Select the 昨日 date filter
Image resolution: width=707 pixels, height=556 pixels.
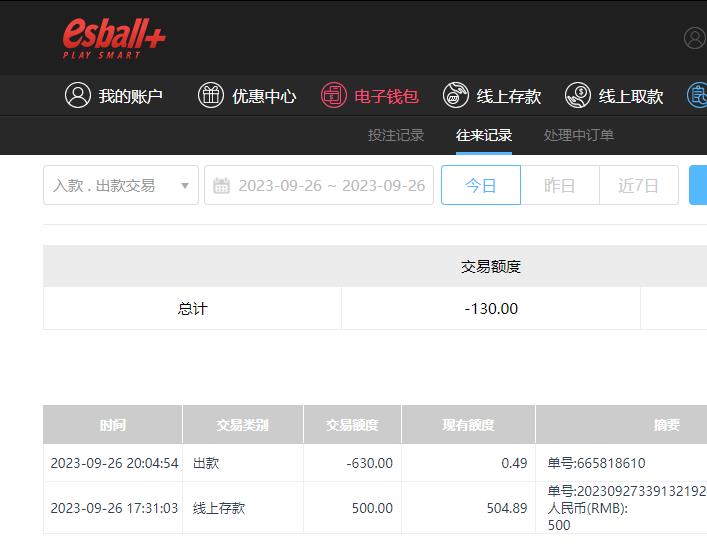coord(560,185)
